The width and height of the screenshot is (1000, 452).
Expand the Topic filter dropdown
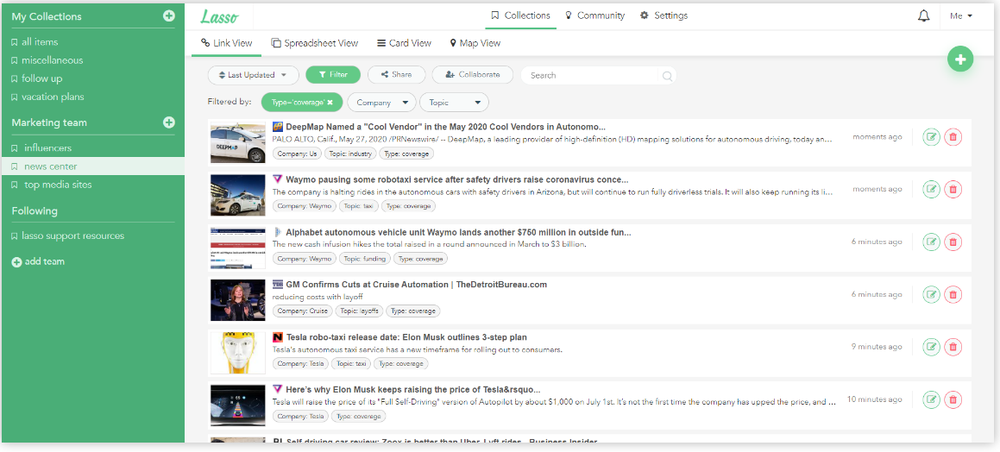(x=455, y=102)
